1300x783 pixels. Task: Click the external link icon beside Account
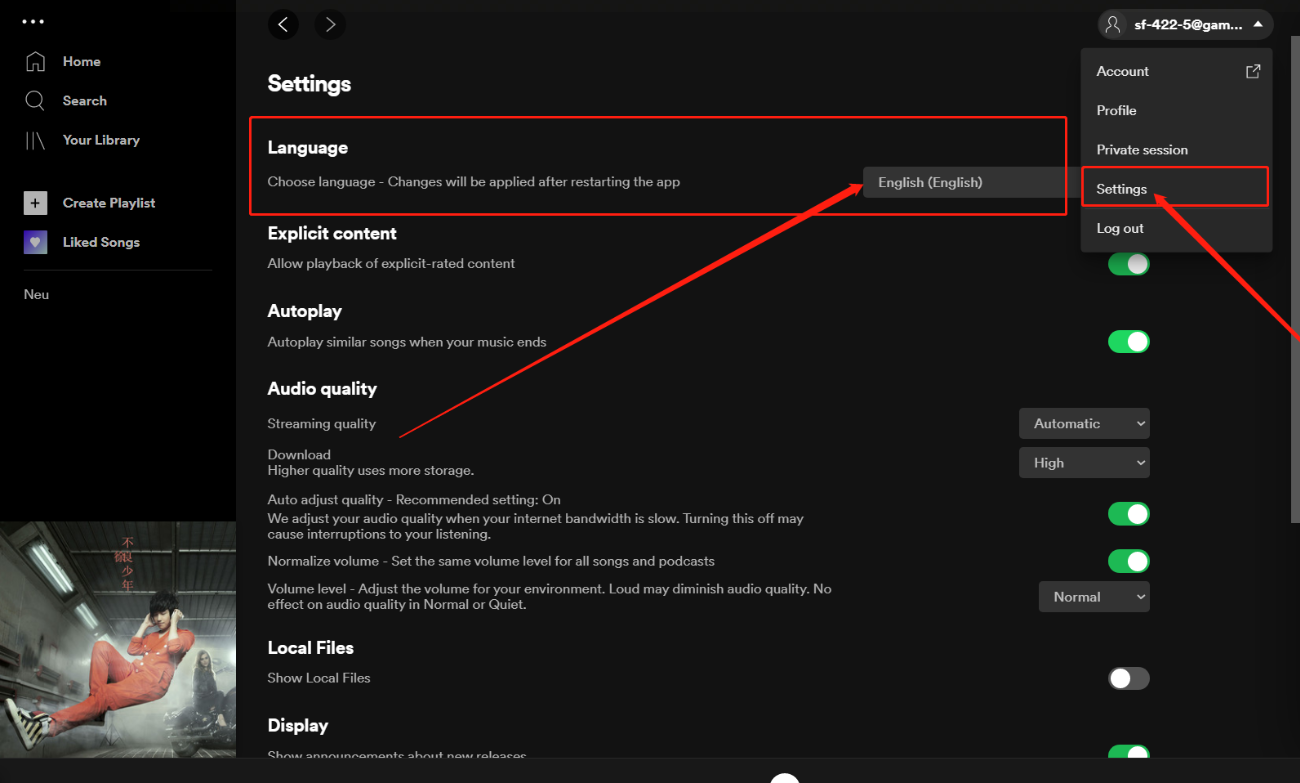pyautogui.click(x=1252, y=71)
